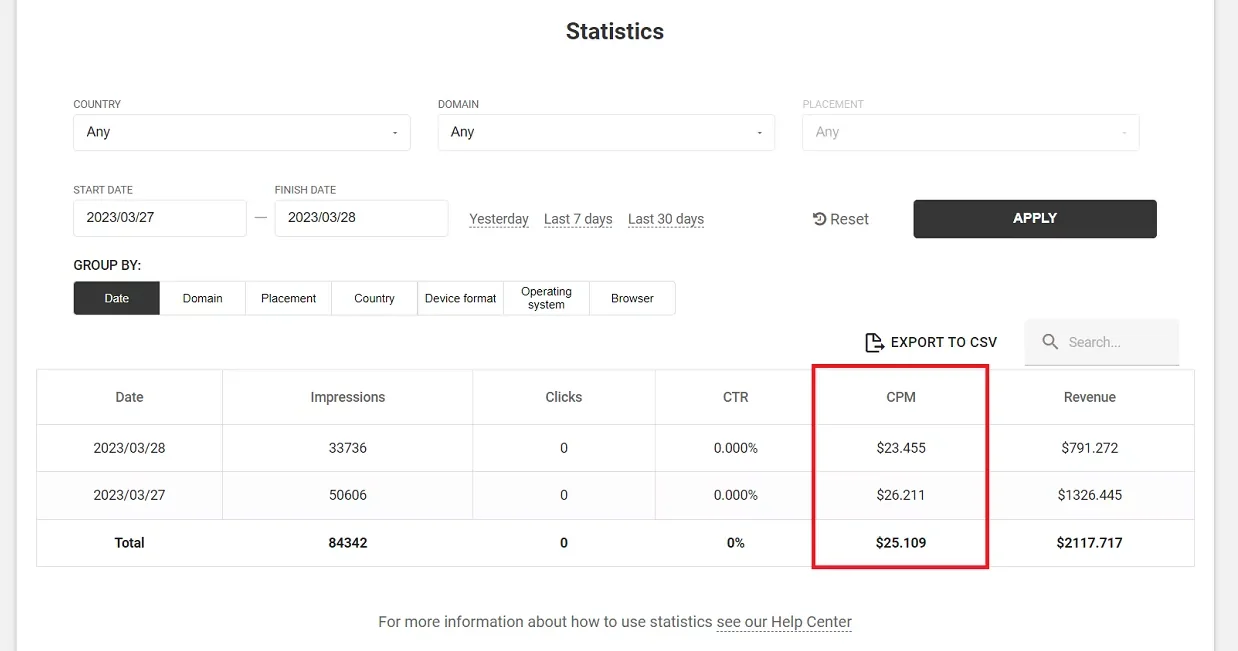Image resolution: width=1238 pixels, height=651 pixels.
Task: Open the Country dropdown
Action: point(242,132)
